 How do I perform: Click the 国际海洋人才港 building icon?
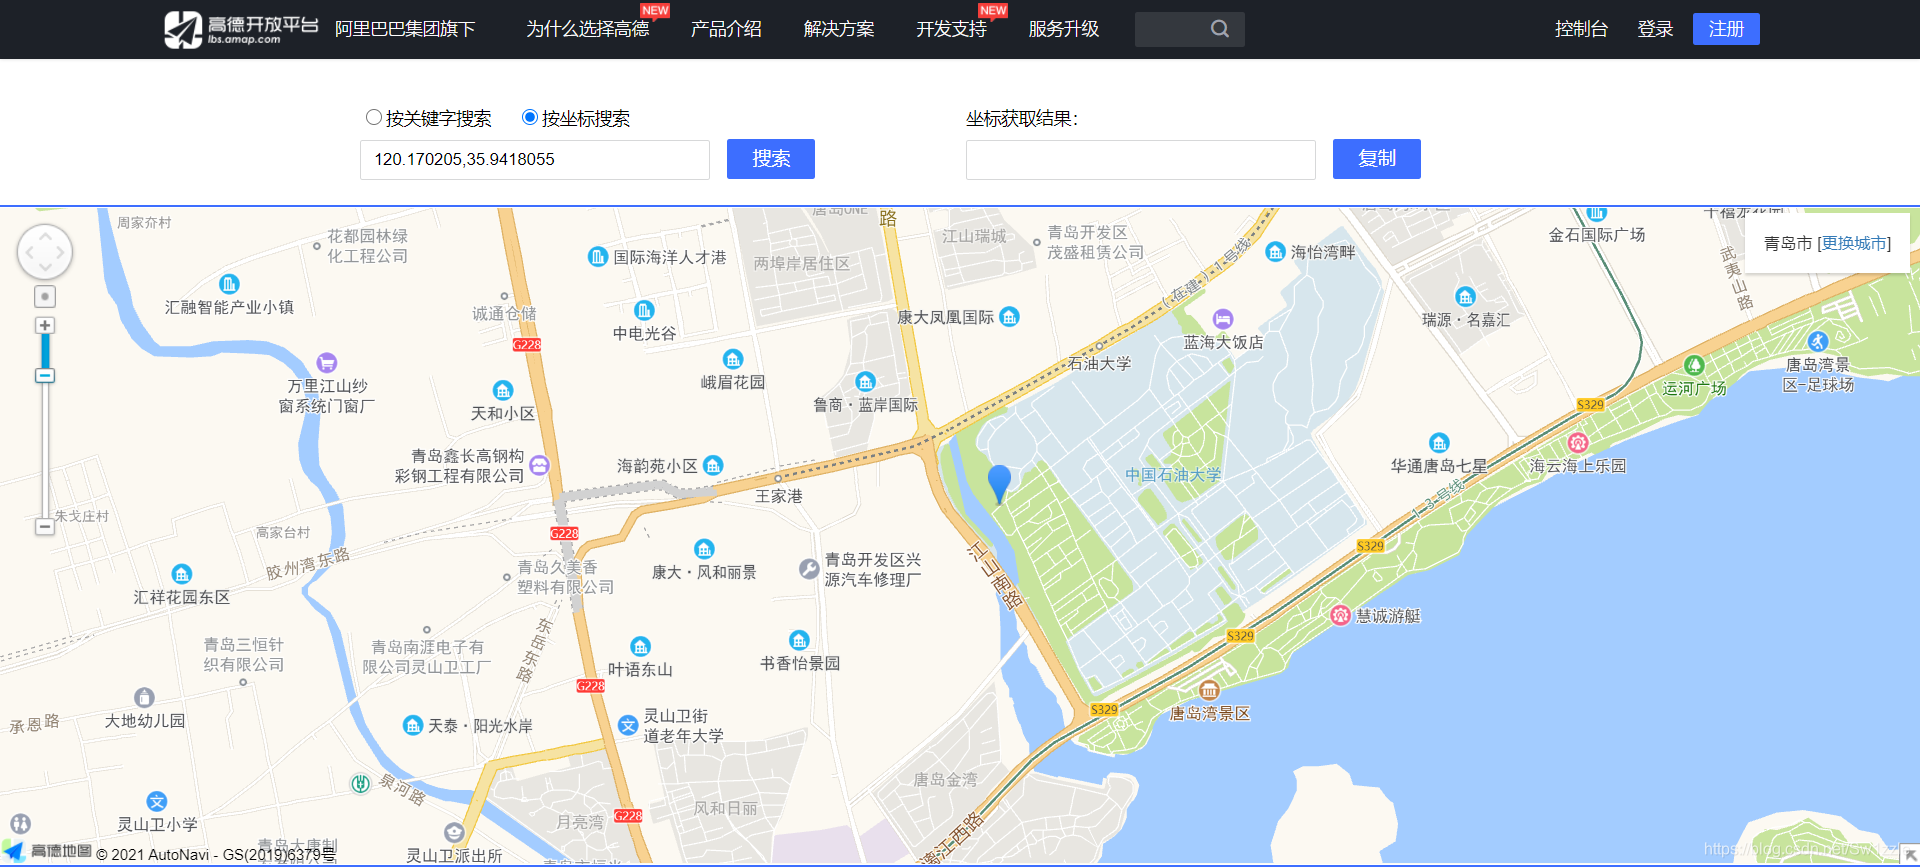click(x=598, y=257)
